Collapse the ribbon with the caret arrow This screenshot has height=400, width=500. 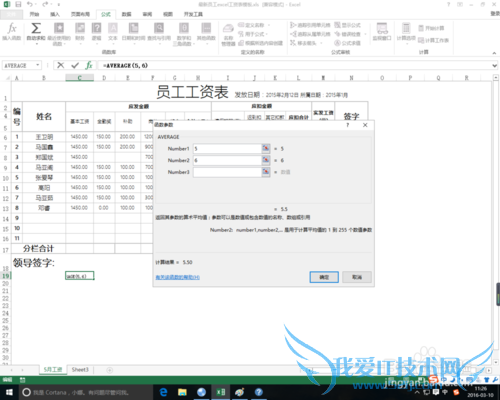tap(494, 53)
